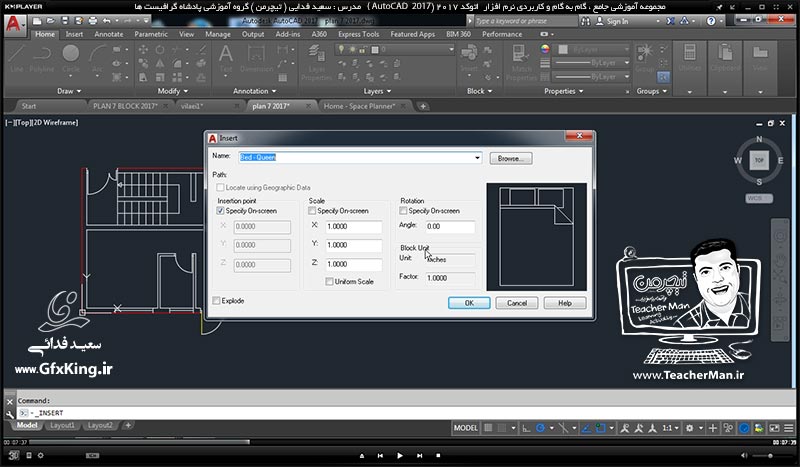Expand the Layers panel
This screenshot has height=467, width=800.
click(378, 91)
